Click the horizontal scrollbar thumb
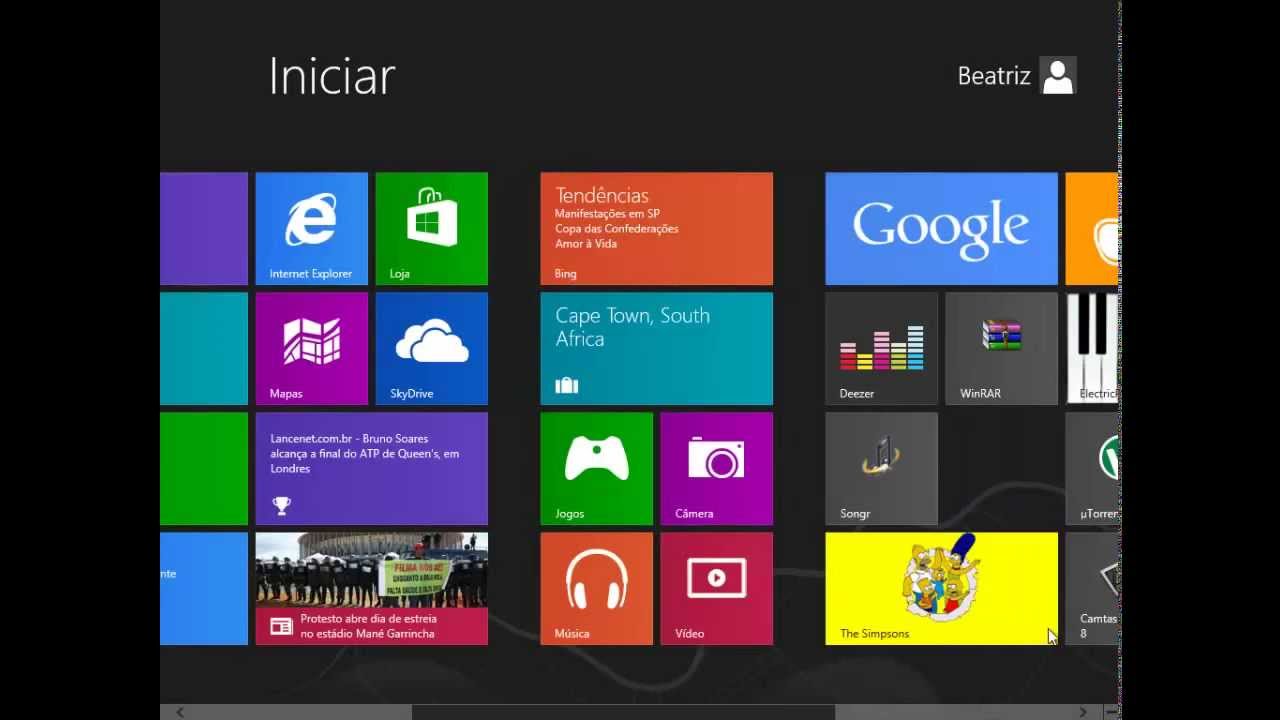 [623, 712]
